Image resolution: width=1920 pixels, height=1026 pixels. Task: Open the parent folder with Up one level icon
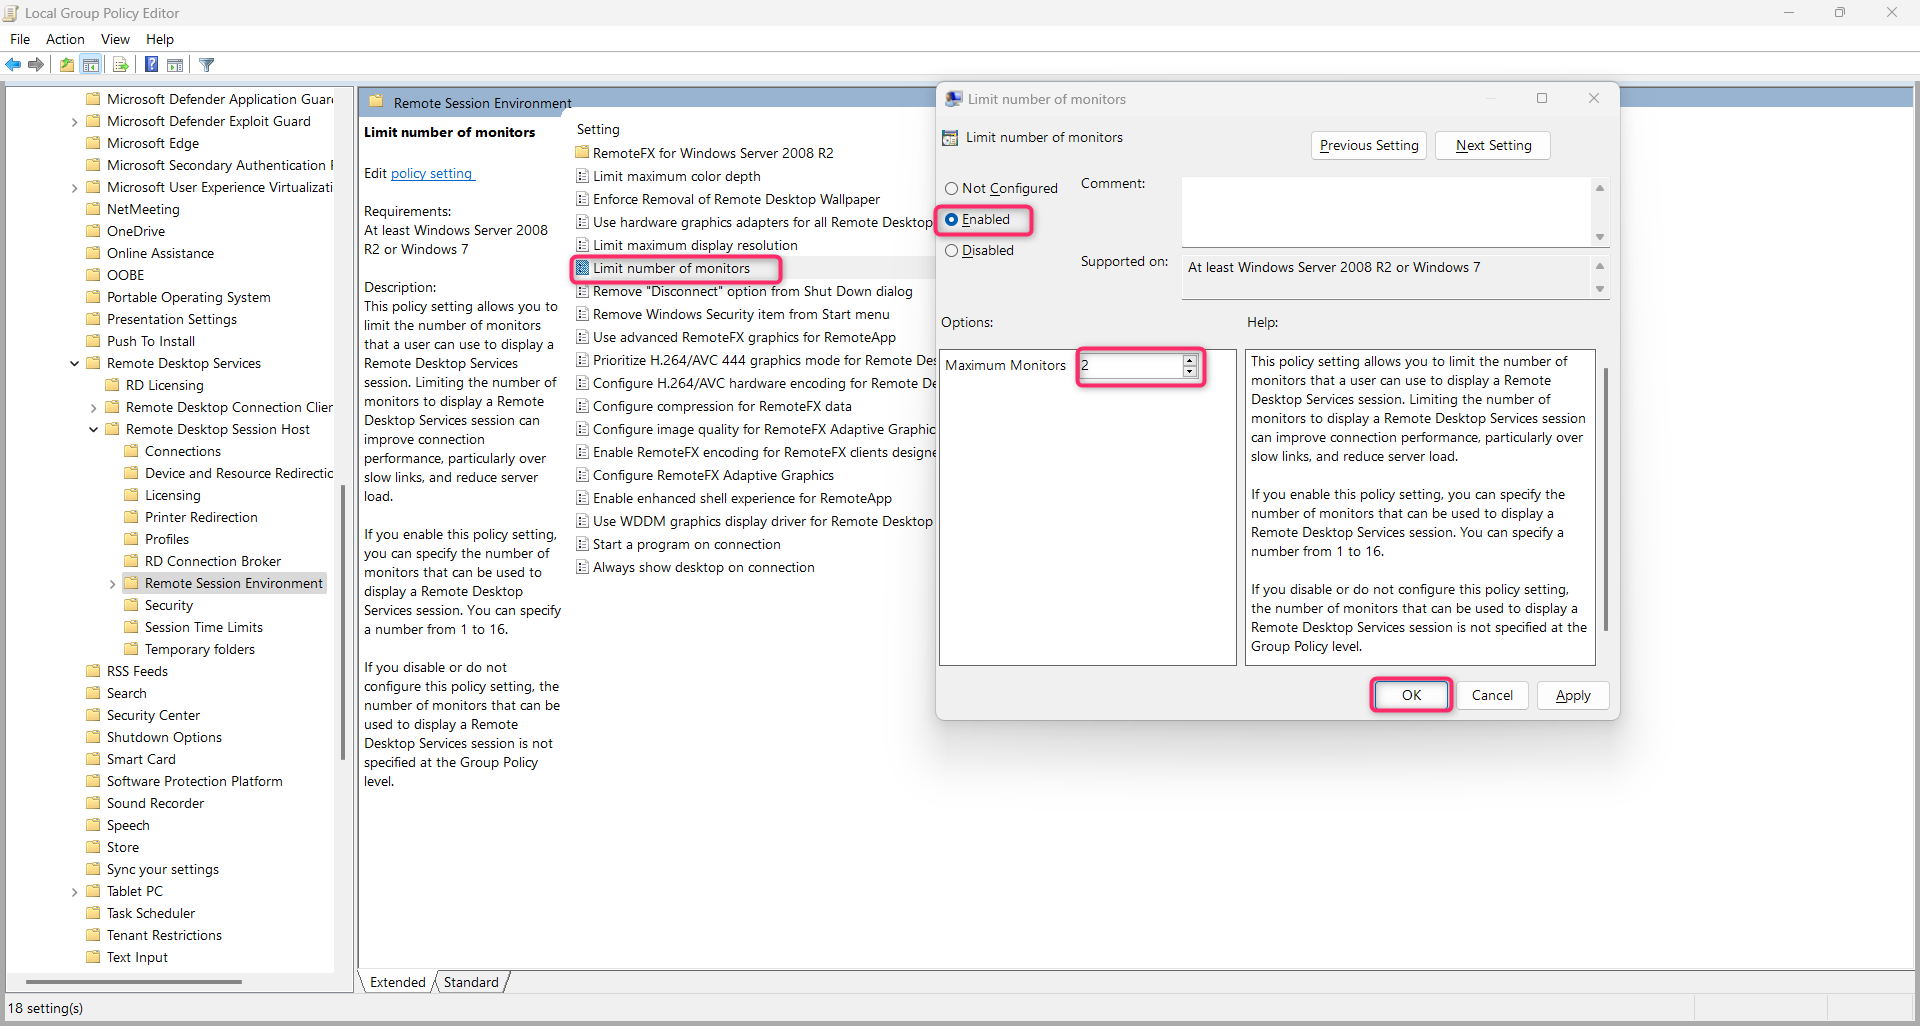(66, 64)
